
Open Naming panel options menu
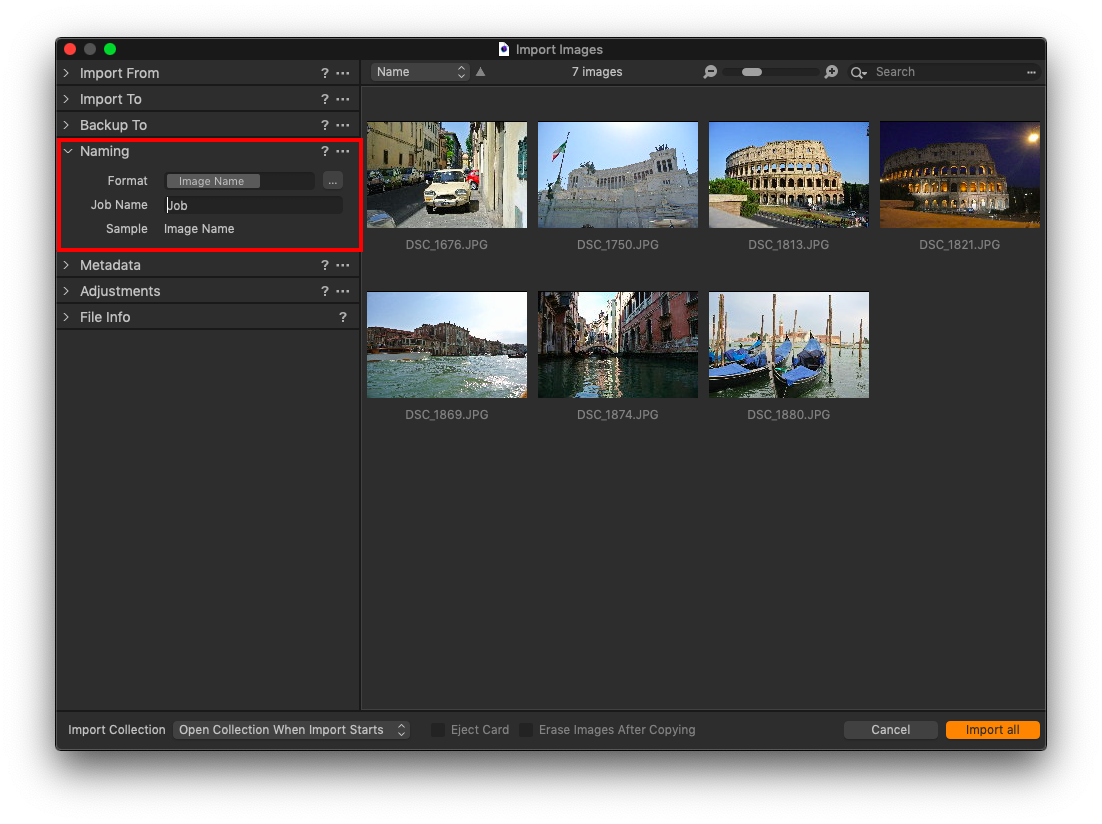click(x=343, y=151)
